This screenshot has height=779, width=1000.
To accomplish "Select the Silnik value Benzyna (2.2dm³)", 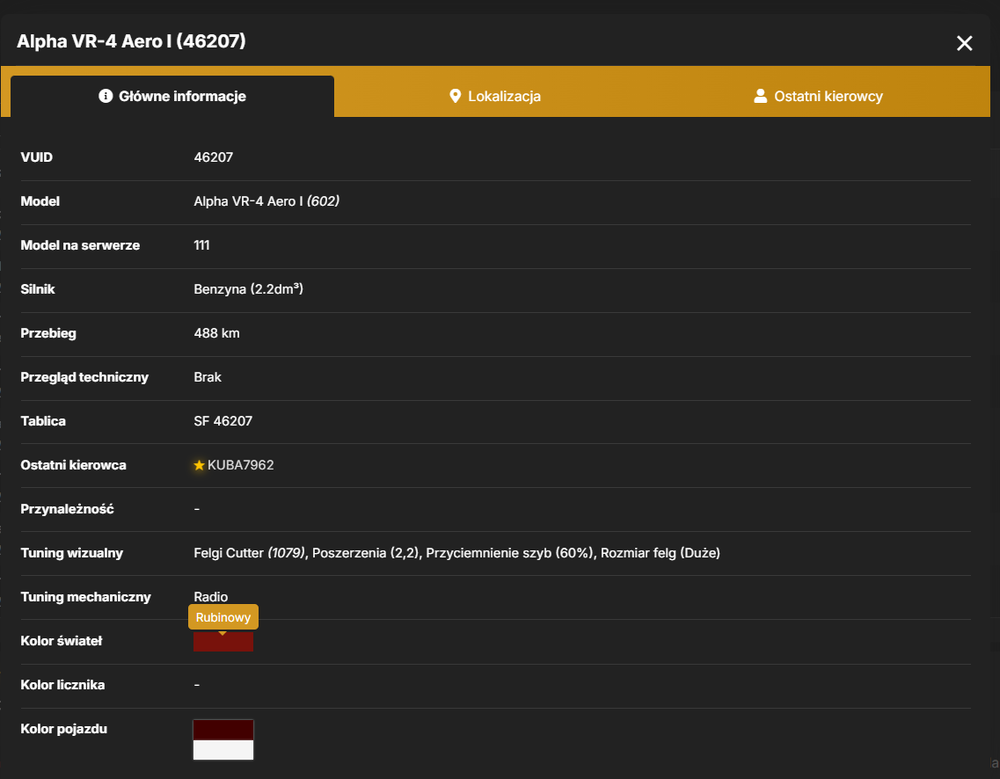I will (249, 289).
